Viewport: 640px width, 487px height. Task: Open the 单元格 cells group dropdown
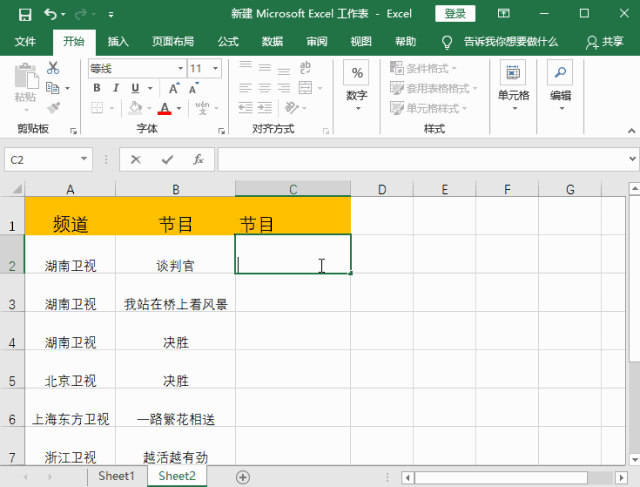[513, 86]
